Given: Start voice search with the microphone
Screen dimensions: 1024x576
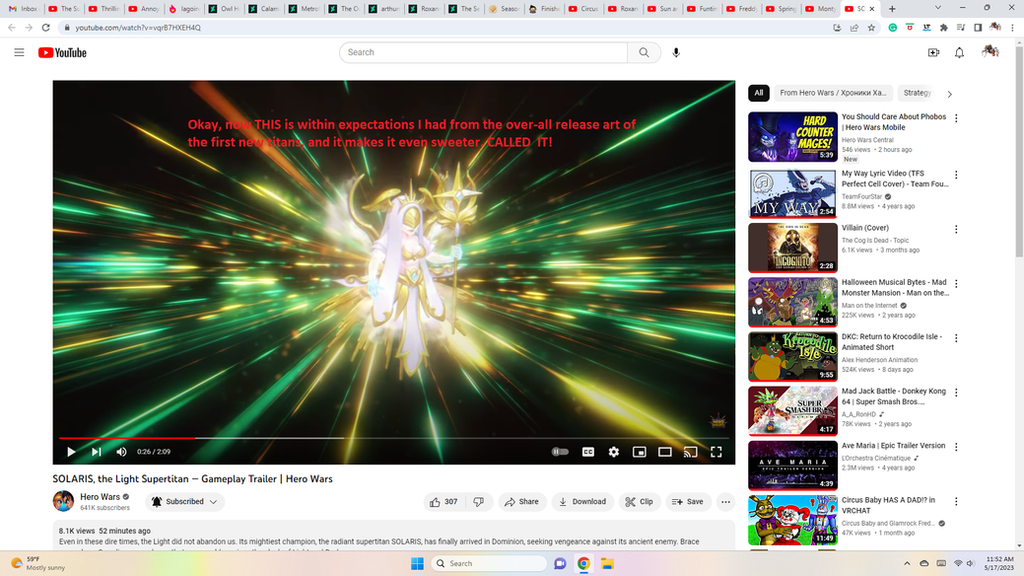Looking at the screenshot, I should [676, 52].
